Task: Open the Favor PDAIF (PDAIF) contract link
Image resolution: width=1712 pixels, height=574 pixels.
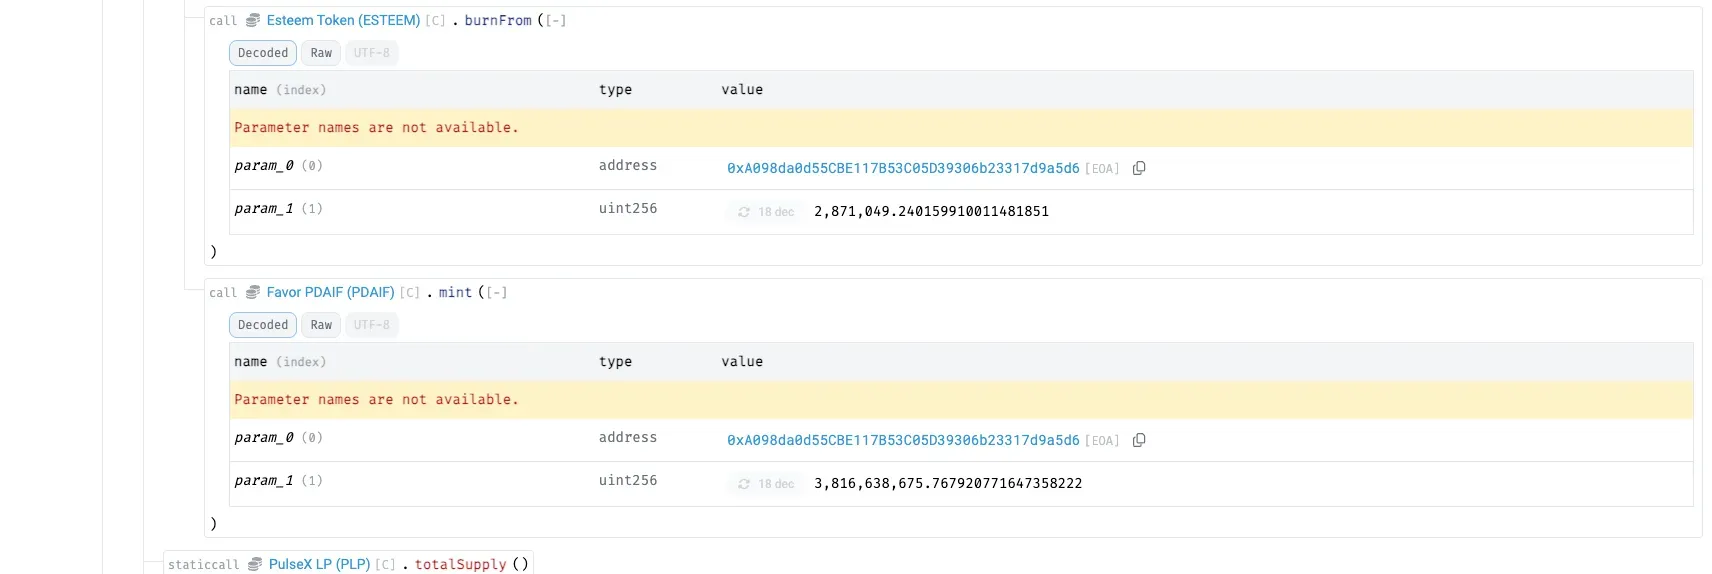Action: (330, 292)
